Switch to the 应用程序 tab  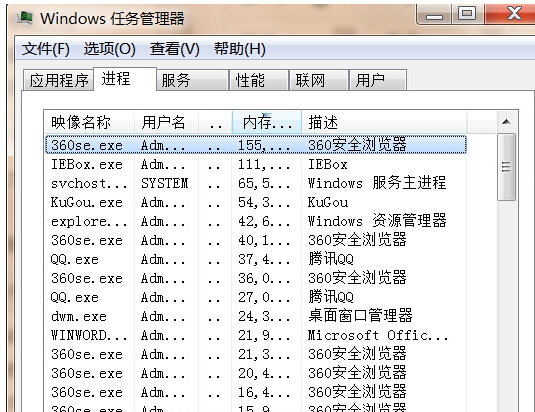pos(58,80)
